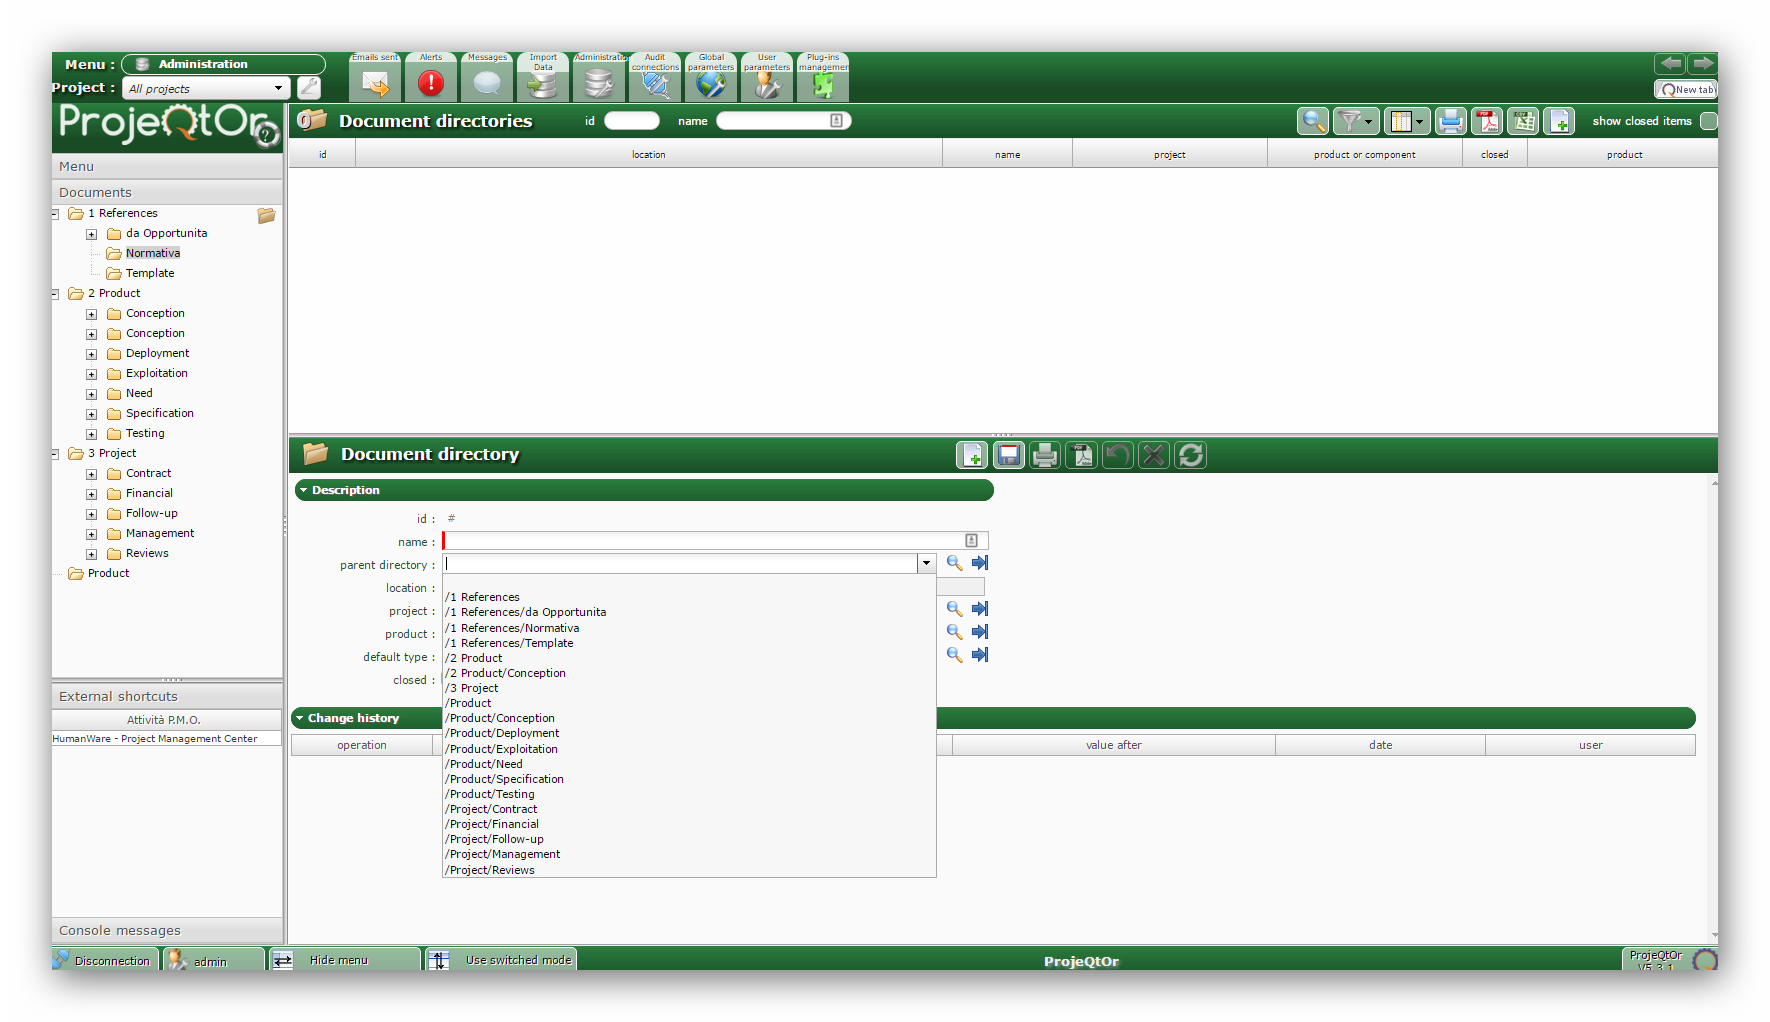Choose /Product/Specification from the dropdown list
This screenshot has width=1770, height=1022.
[507, 780]
